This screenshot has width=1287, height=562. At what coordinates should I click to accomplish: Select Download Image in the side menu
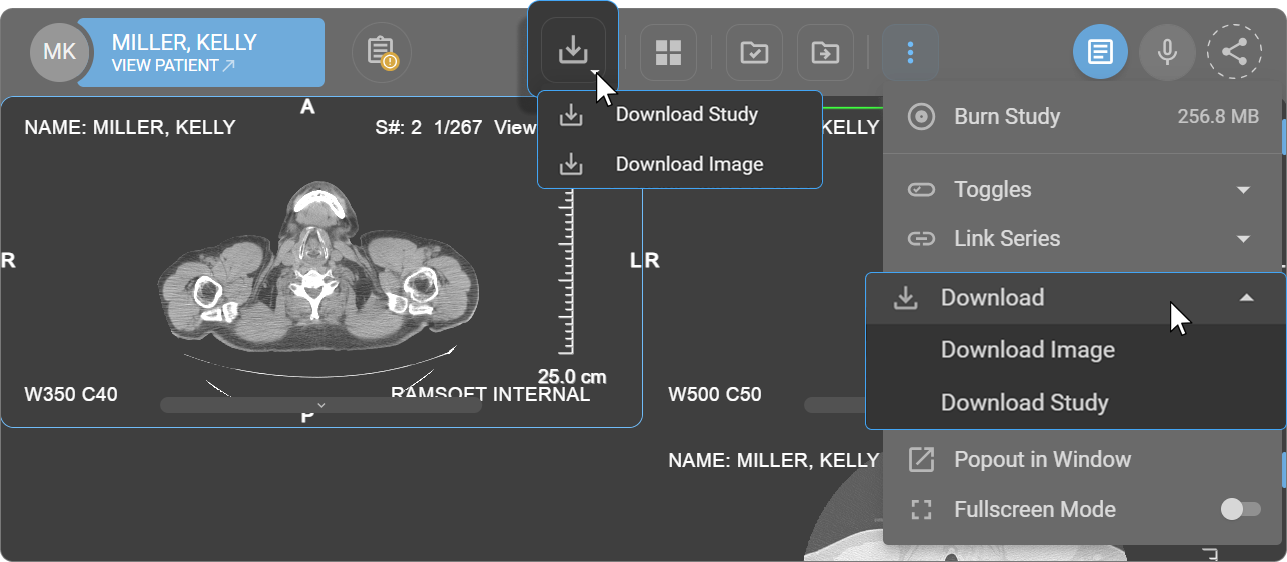coord(1075,350)
